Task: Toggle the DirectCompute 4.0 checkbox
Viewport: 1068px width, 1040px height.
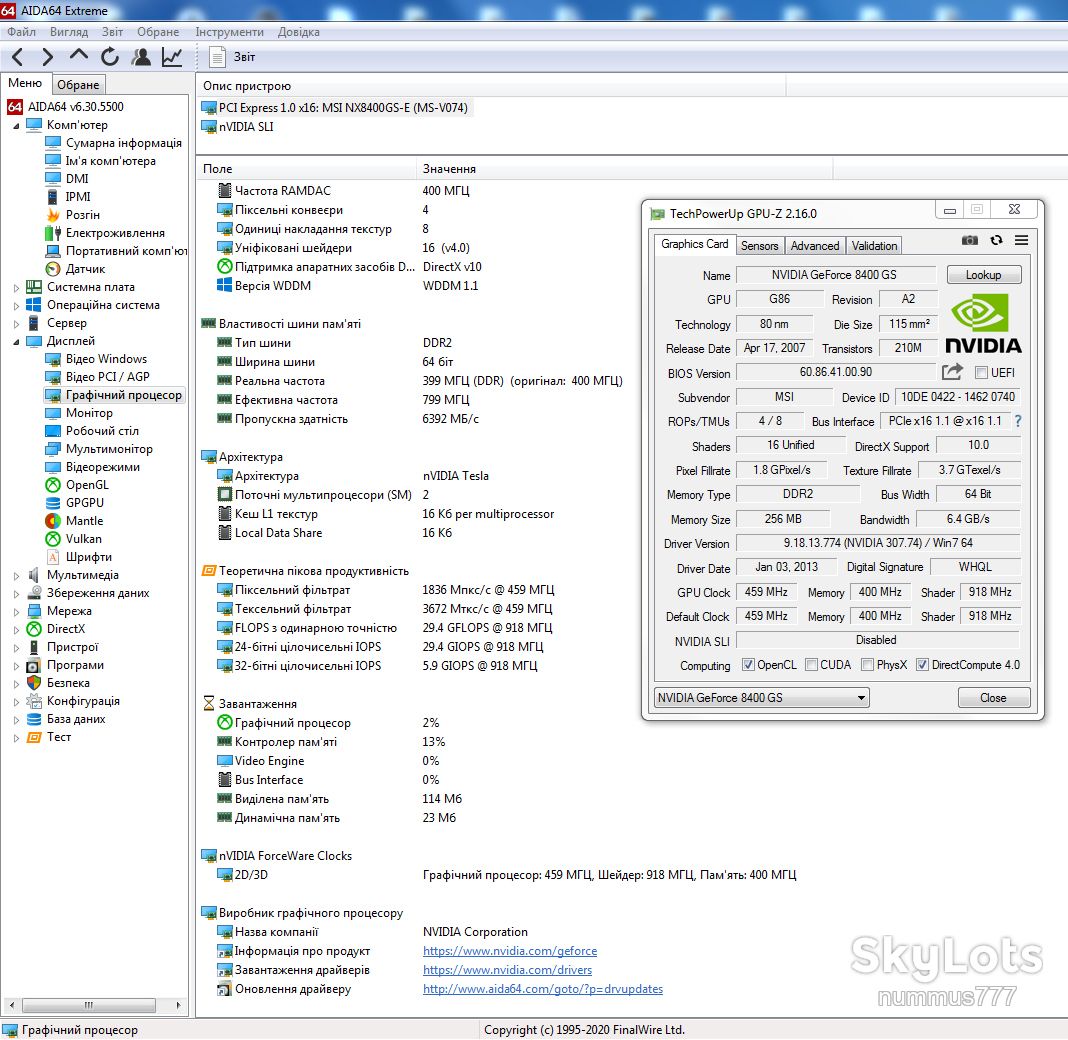Action: click(x=922, y=665)
